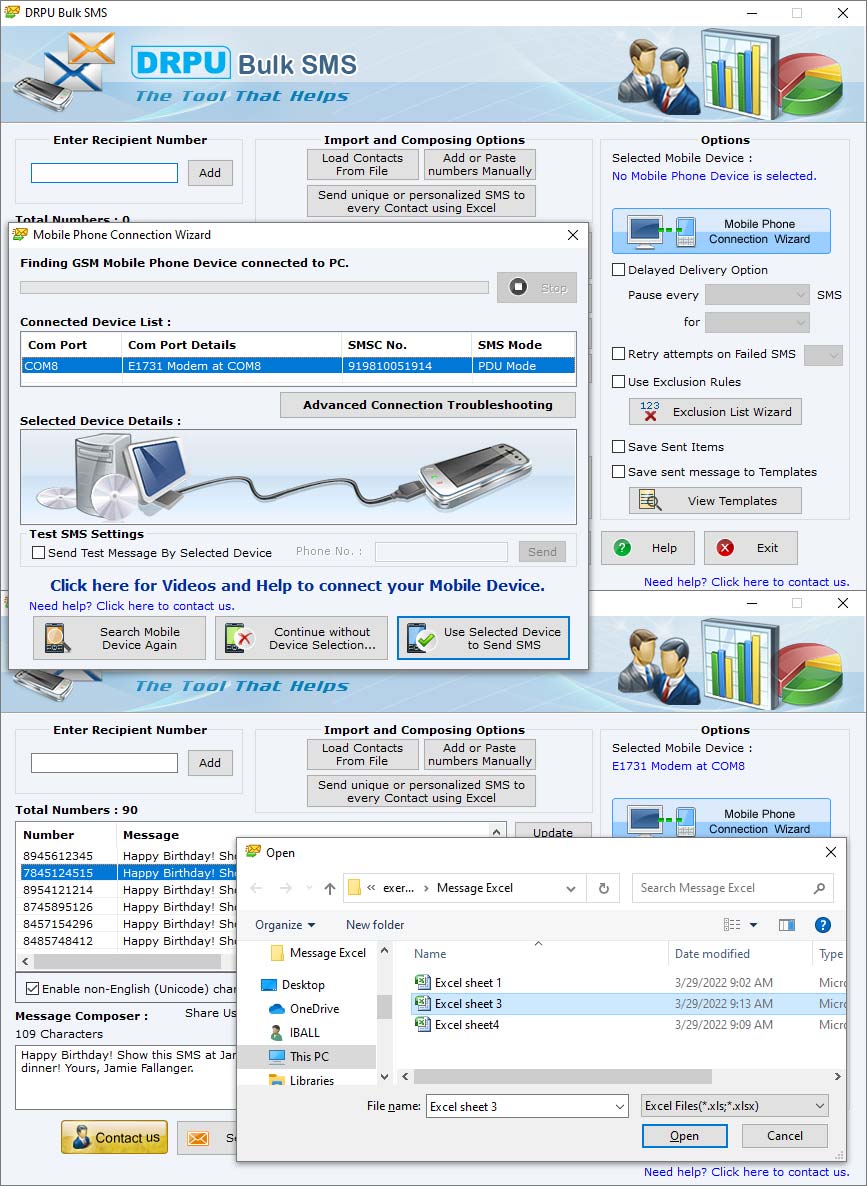Enable the Delayed Delivery Option
Image resolution: width=867 pixels, height=1186 pixels.
point(617,270)
